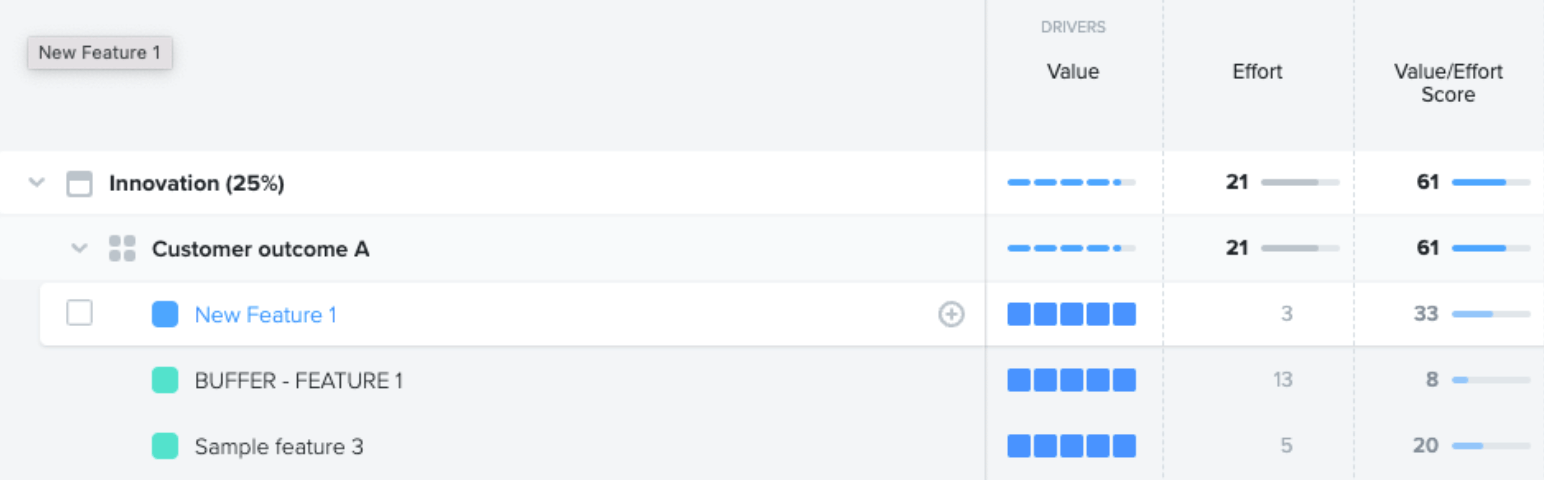
Task: Click the Innovation value dashes indicator
Action: 1072,183
